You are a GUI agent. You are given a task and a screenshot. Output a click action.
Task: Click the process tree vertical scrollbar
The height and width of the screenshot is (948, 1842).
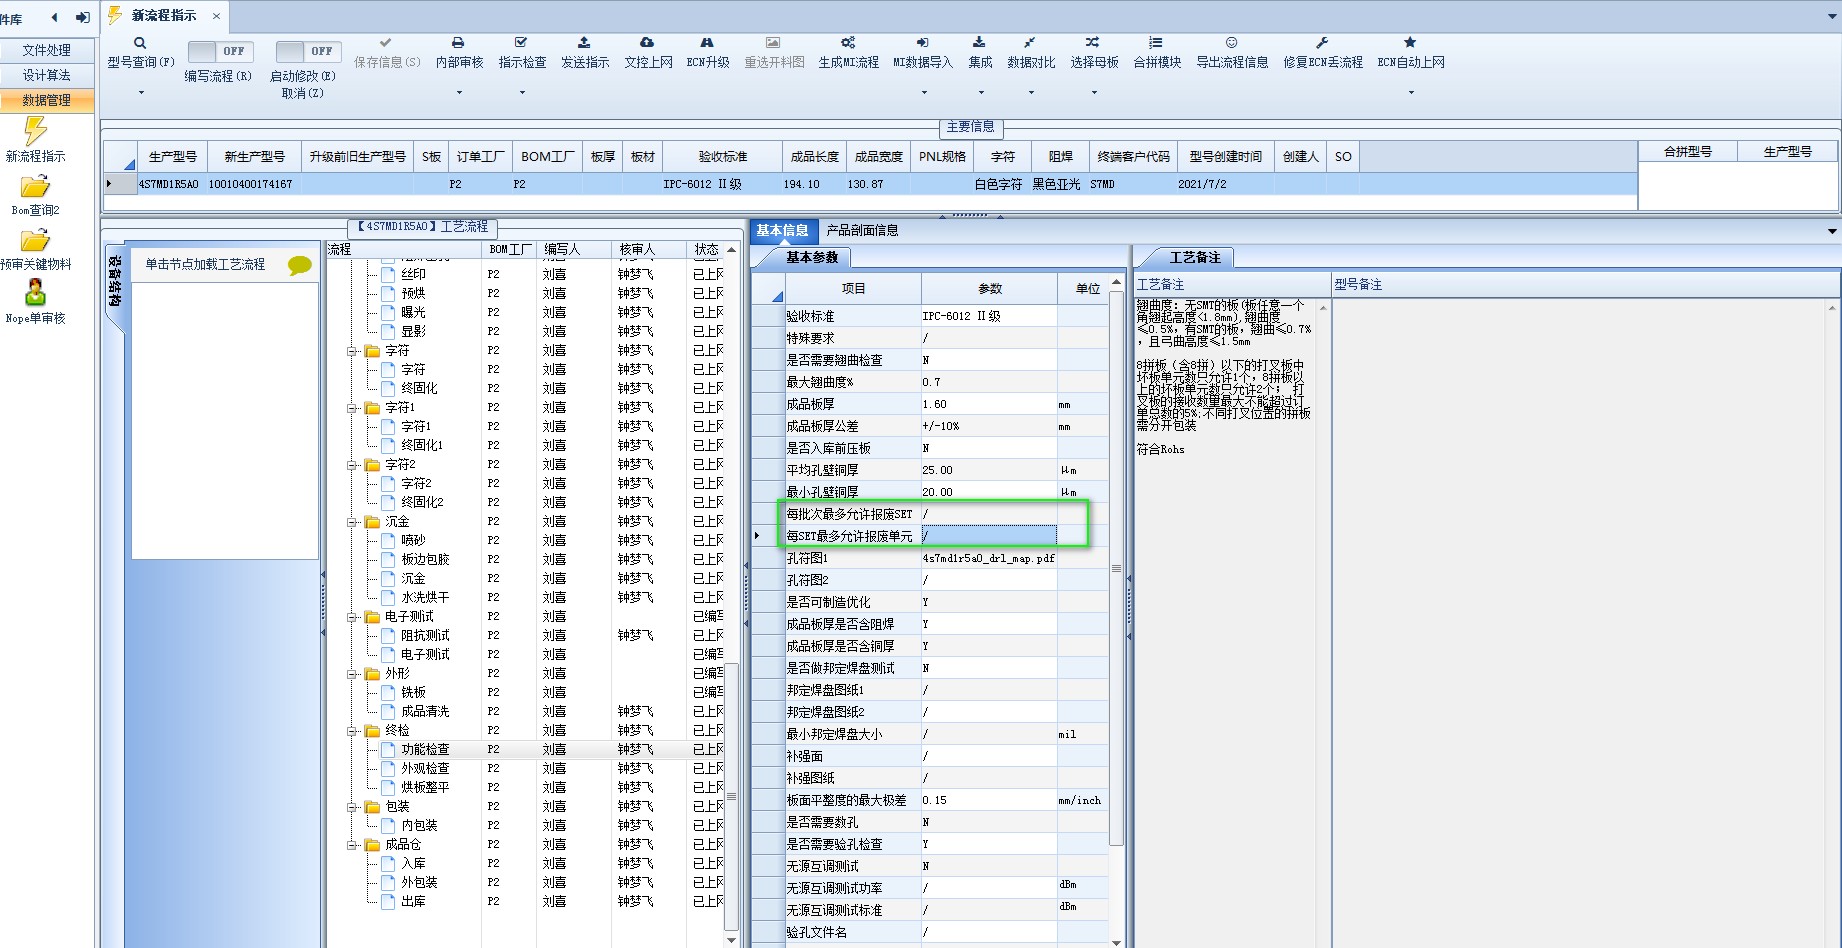tap(731, 796)
